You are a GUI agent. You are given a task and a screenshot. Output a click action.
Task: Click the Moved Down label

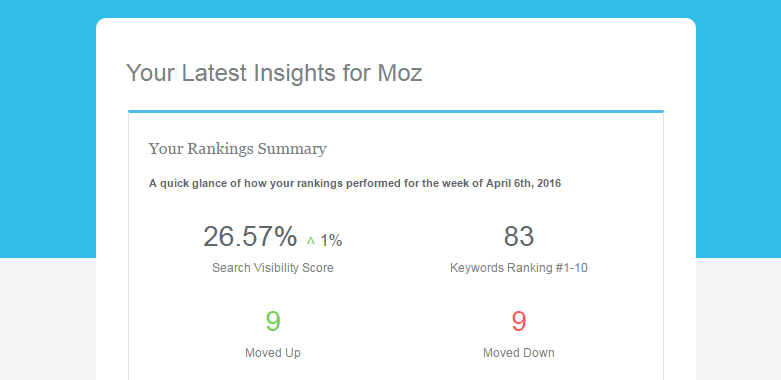click(x=519, y=353)
